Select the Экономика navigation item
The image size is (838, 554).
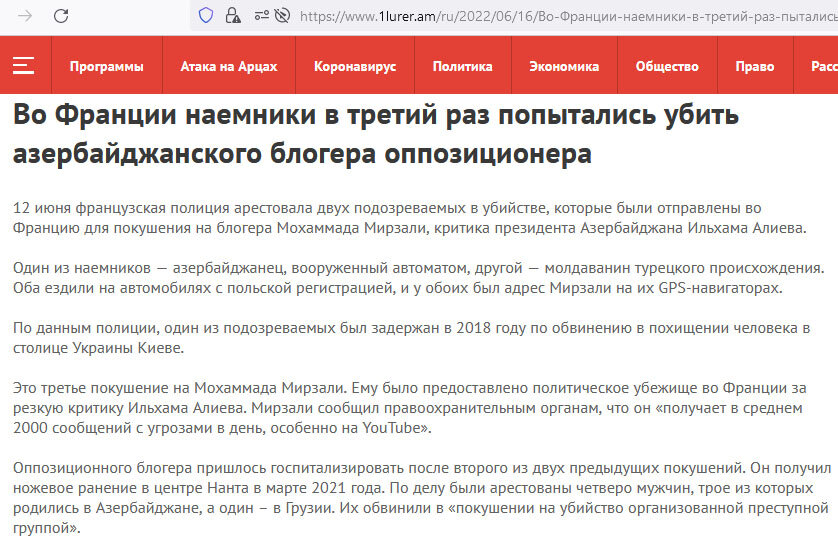click(564, 66)
